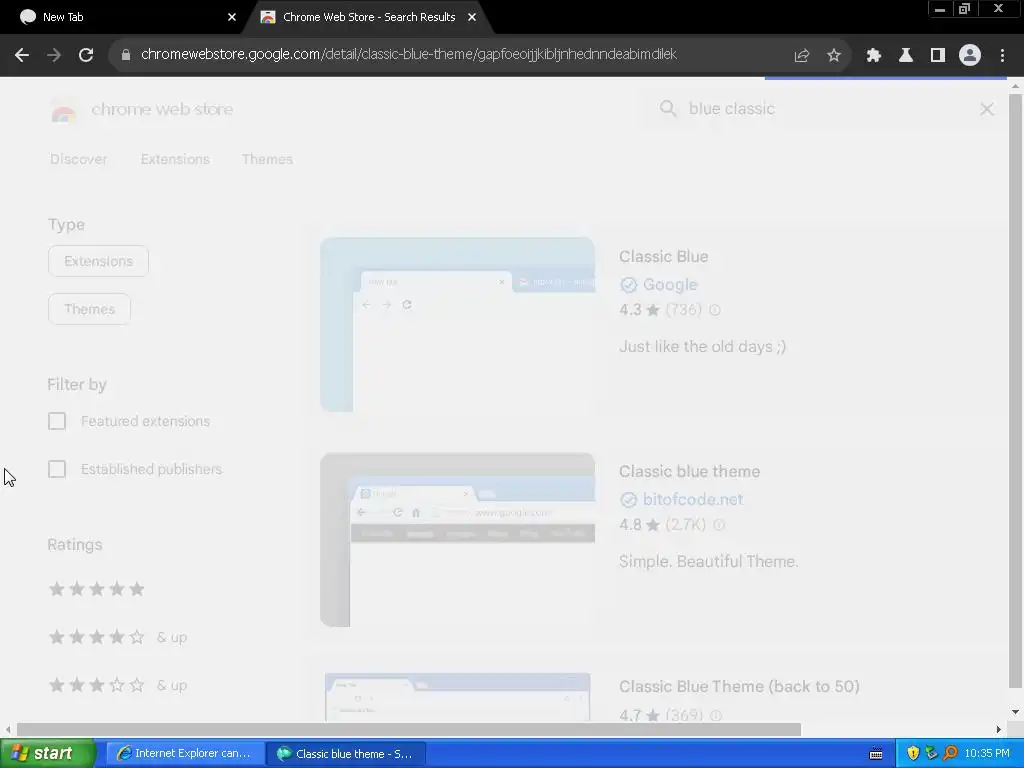Image resolution: width=1024 pixels, height=768 pixels.
Task: Click the browser forward arrow
Action: coord(54,56)
